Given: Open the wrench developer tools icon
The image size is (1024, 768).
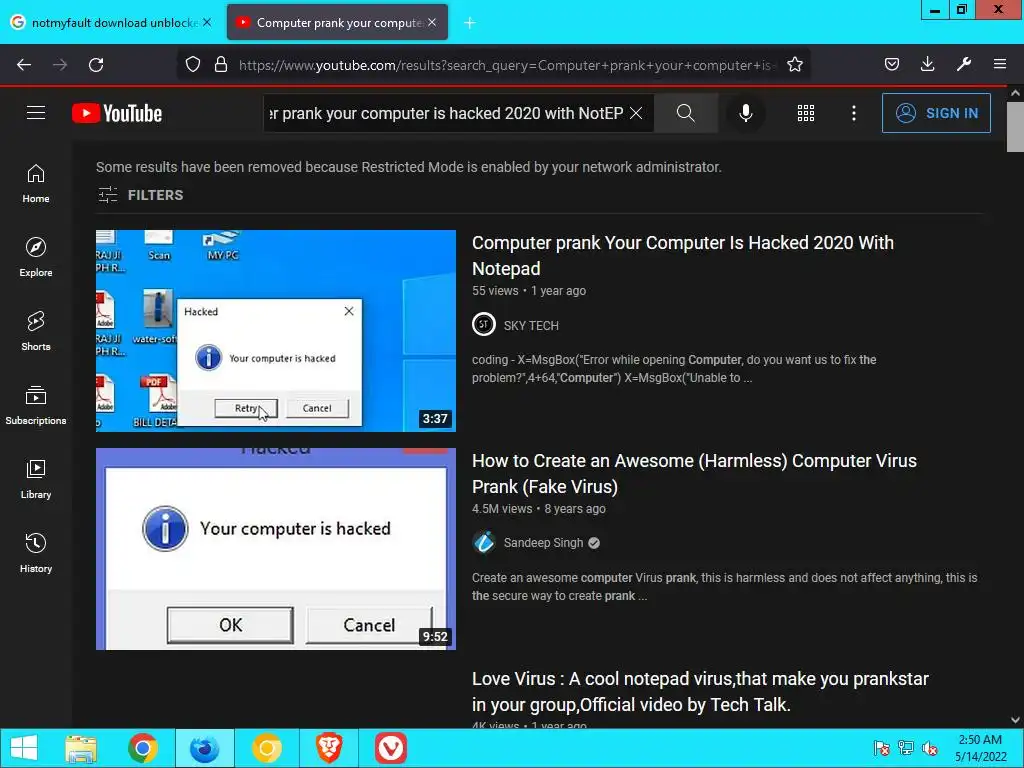Looking at the screenshot, I should coord(964,65).
